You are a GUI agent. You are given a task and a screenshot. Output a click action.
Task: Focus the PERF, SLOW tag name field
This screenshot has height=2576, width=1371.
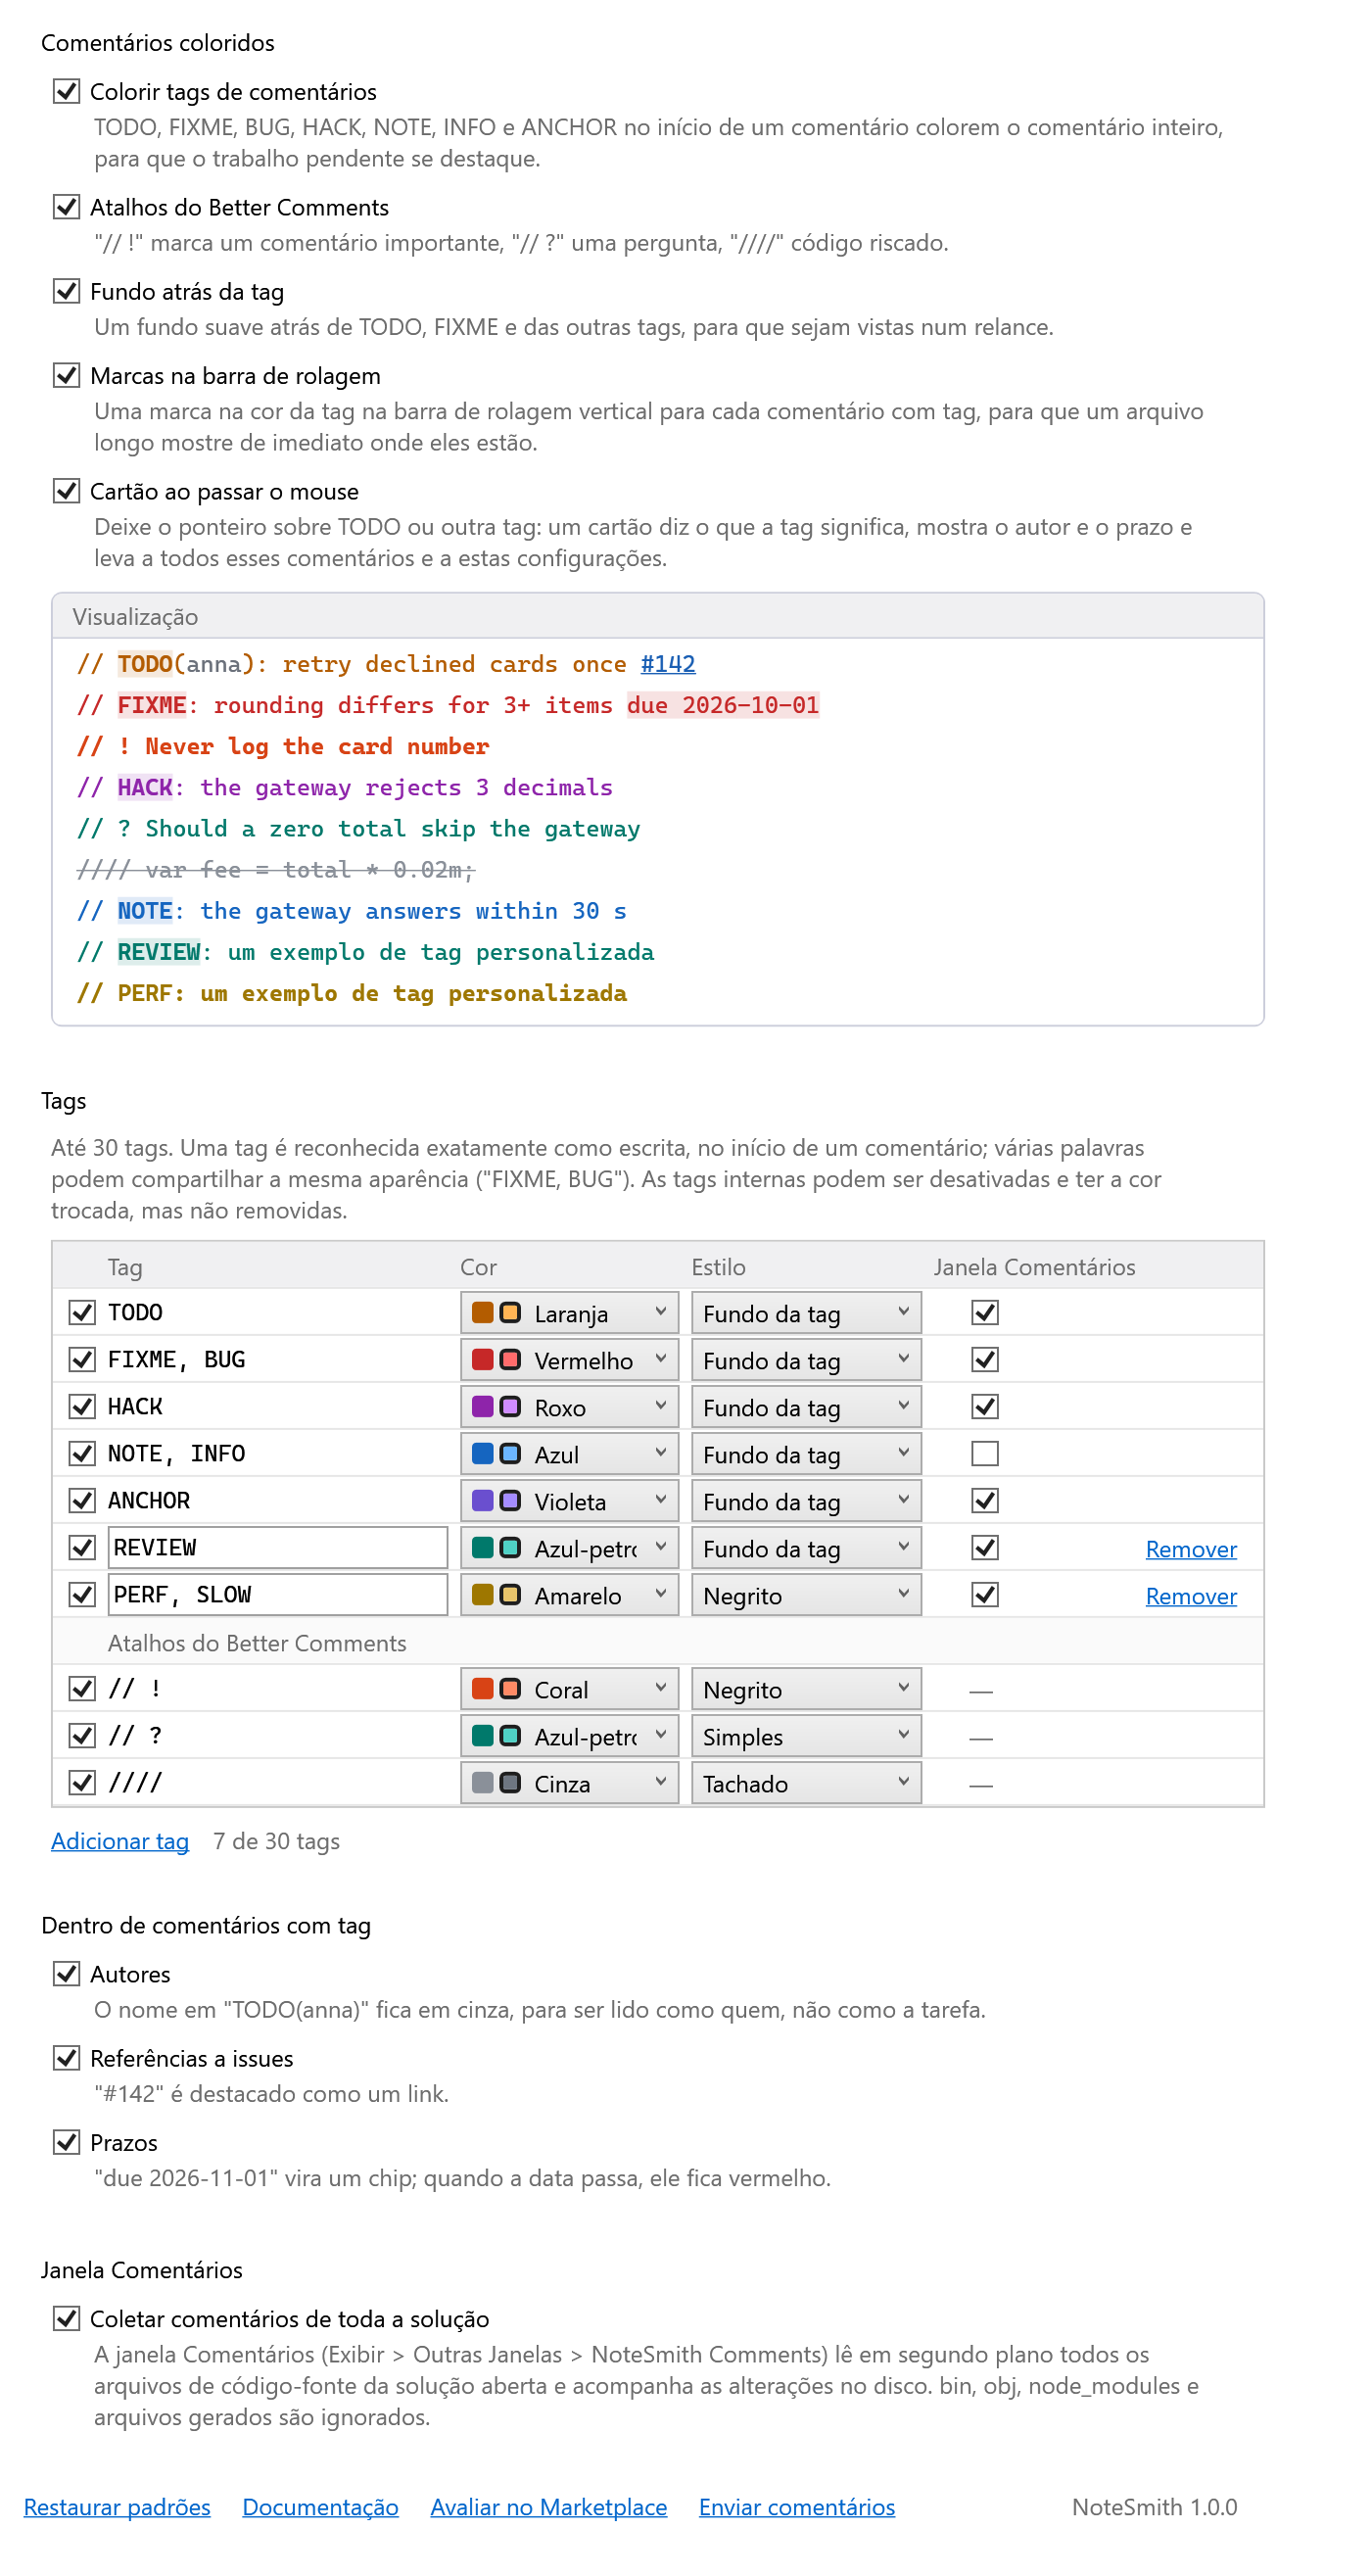(277, 1595)
